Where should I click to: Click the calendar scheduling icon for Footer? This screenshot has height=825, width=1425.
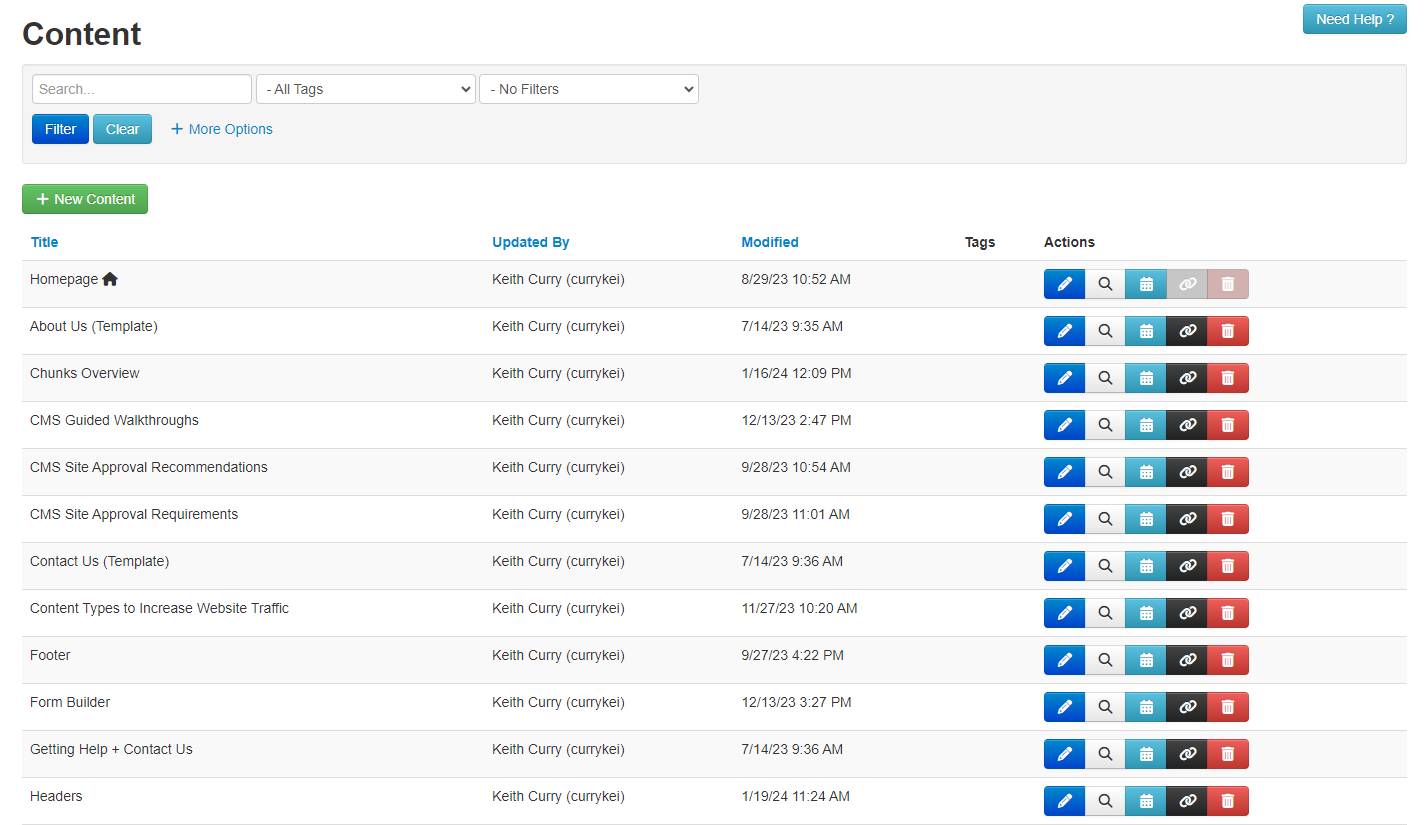(1145, 659)
